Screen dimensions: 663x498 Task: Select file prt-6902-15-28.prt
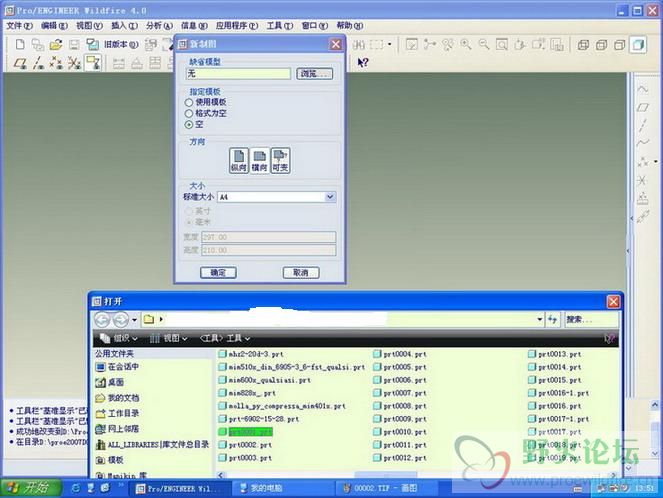[259, 419]
